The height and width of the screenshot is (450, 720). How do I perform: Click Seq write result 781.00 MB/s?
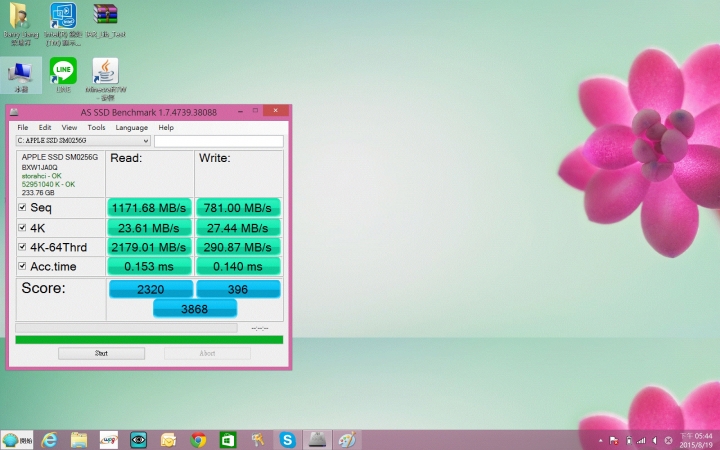click(238, 208)
